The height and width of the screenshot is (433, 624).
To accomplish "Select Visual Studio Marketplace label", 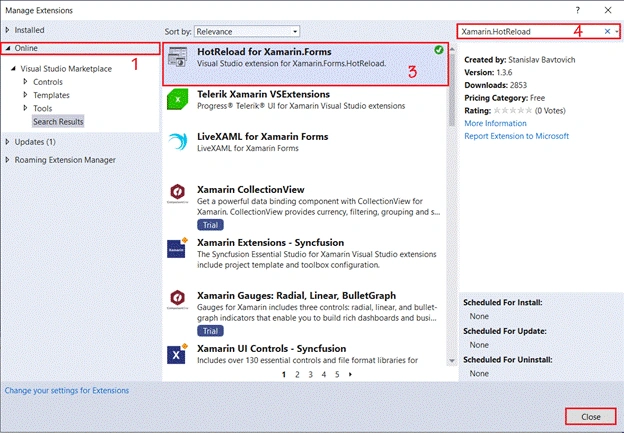I will pyautogui.click(x=66, y=69).
